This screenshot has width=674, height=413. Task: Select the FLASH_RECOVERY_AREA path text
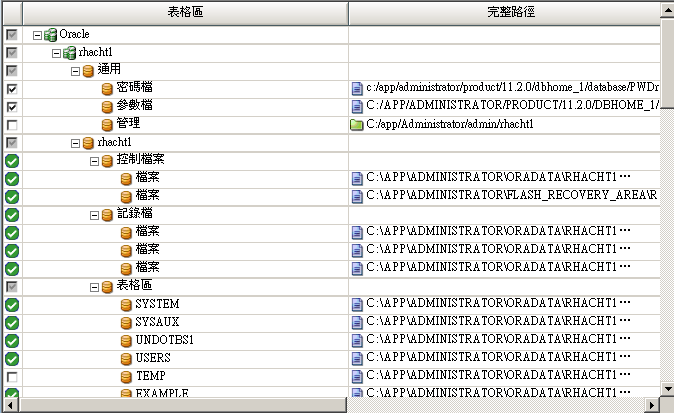pos(512,195)
